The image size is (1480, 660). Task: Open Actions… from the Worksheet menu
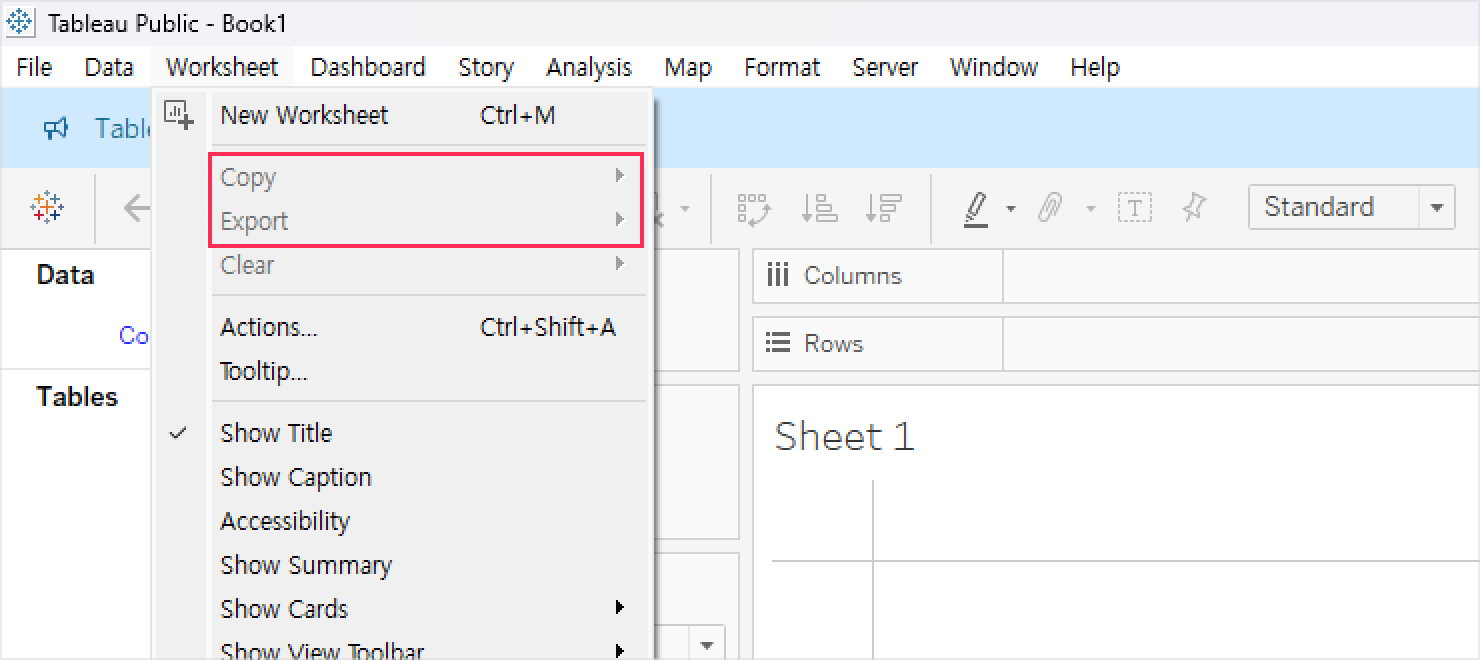pyautogui.click(x=269, y=327)
